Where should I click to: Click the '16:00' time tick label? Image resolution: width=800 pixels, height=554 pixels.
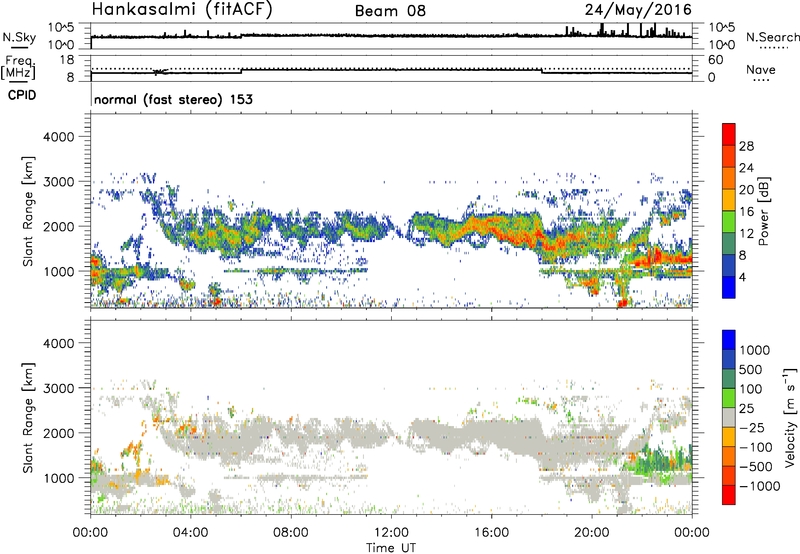[x=491, y=533]
